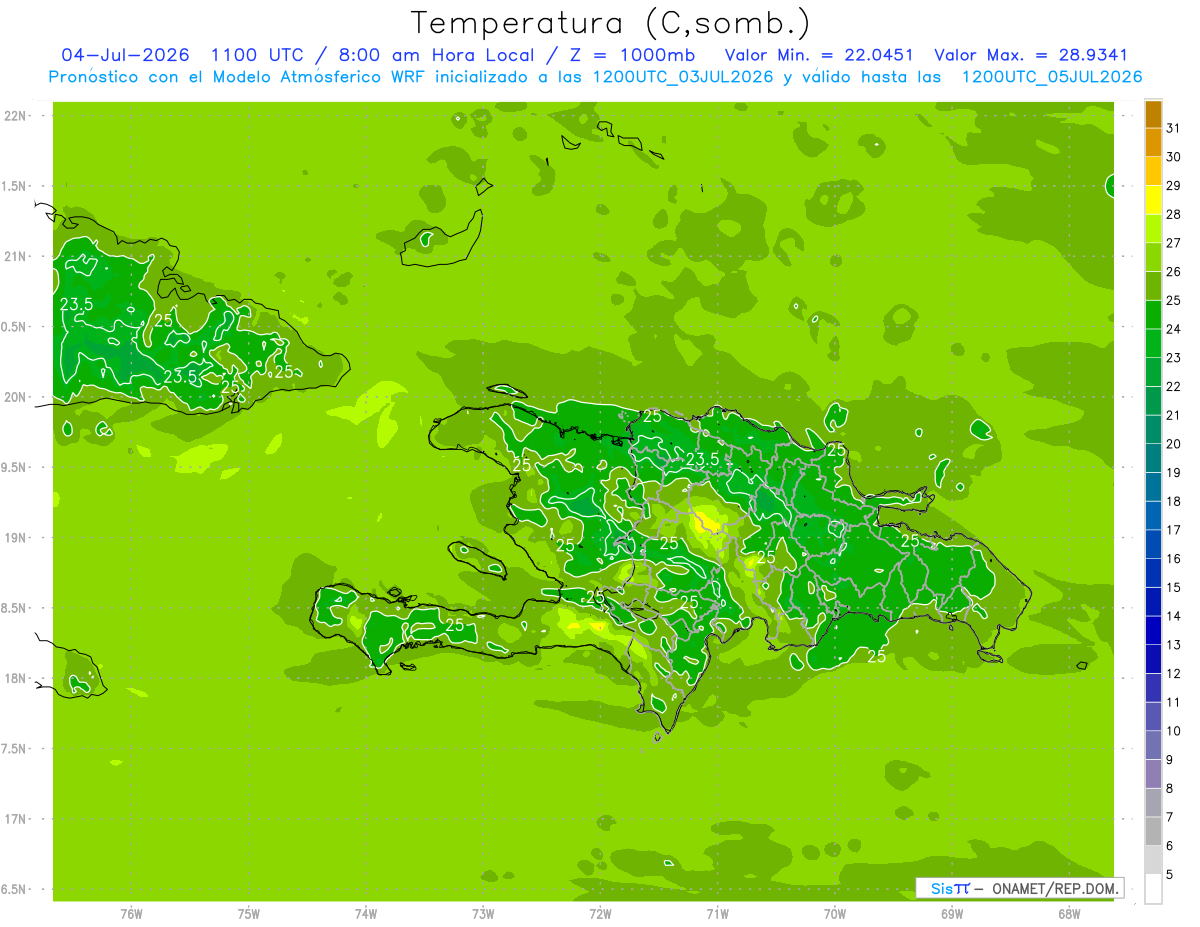
Task: Click the '21N' latitude axis label
Action: pyautogui.click(x=17, y=257)
